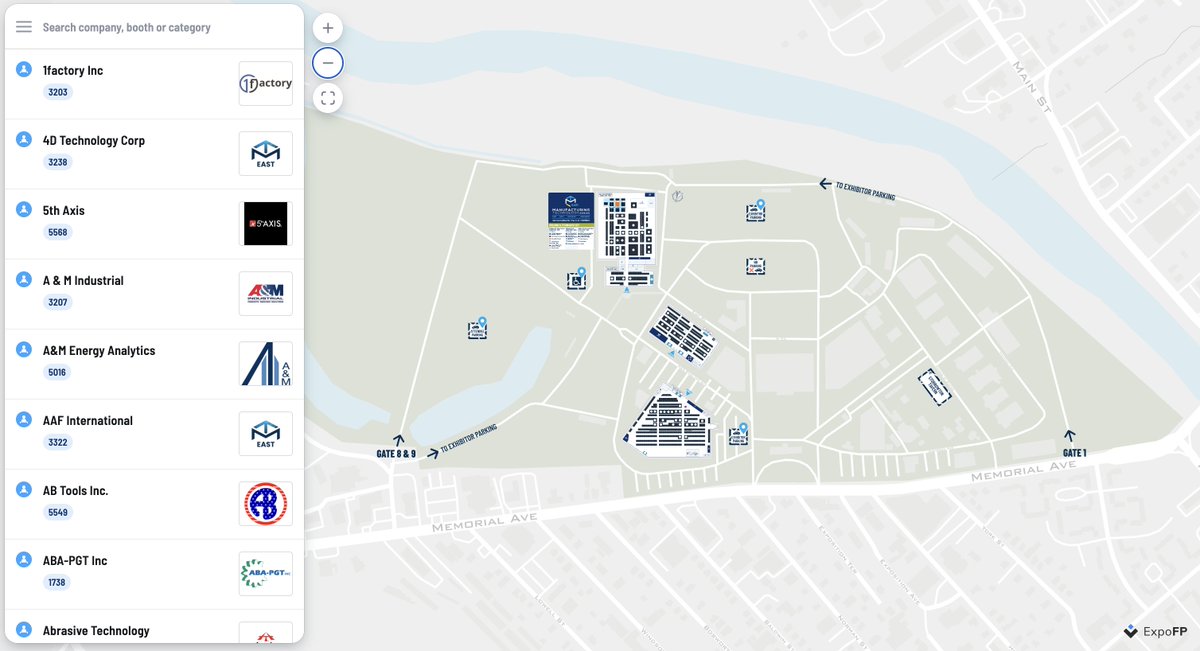Select A & M Industrial exhibitor
The image size is (1200, 651).
(x=154, y=294)
